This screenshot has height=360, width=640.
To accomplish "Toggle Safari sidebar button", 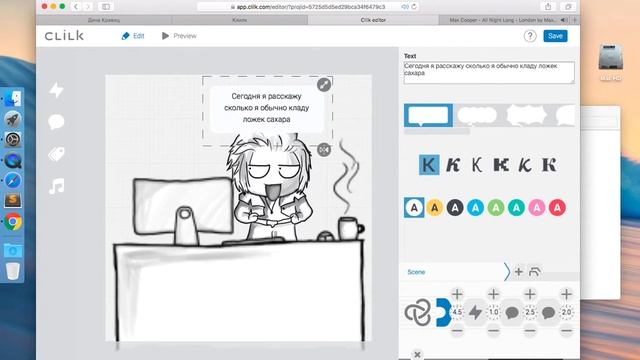I will coord(106,7).
